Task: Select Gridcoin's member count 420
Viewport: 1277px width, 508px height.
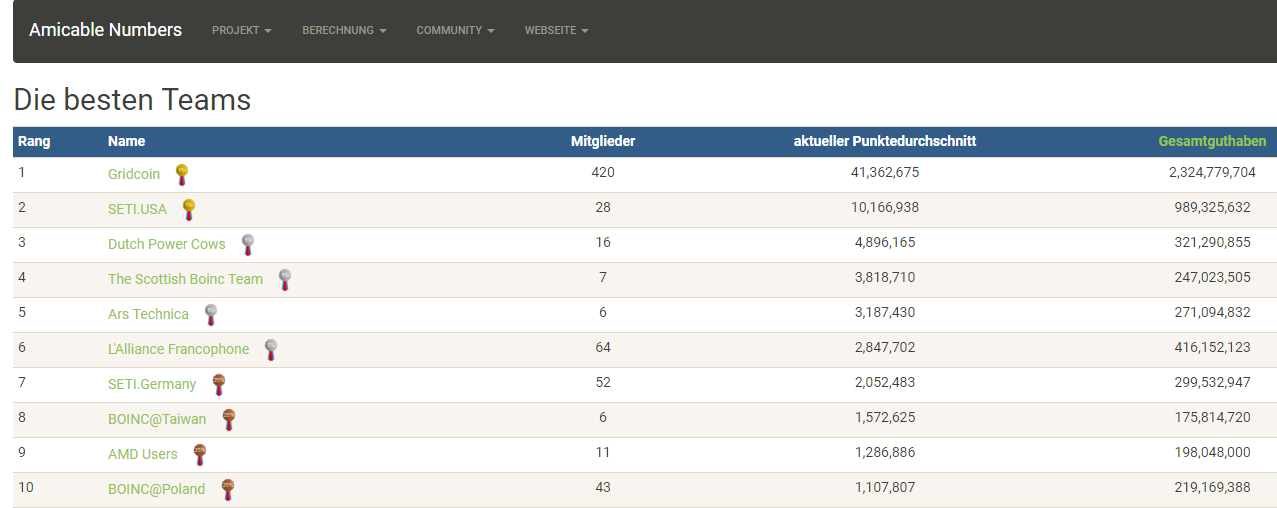Action: [603, 172]
